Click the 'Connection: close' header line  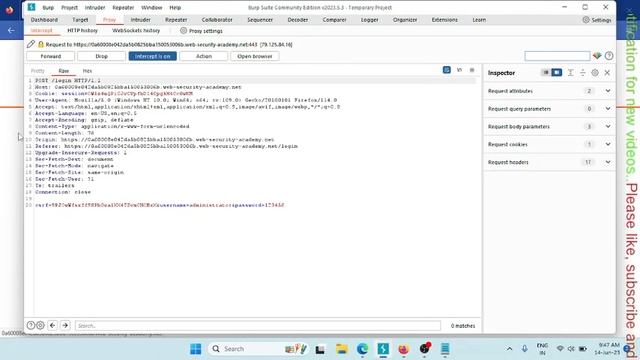[x=63, y=192]
